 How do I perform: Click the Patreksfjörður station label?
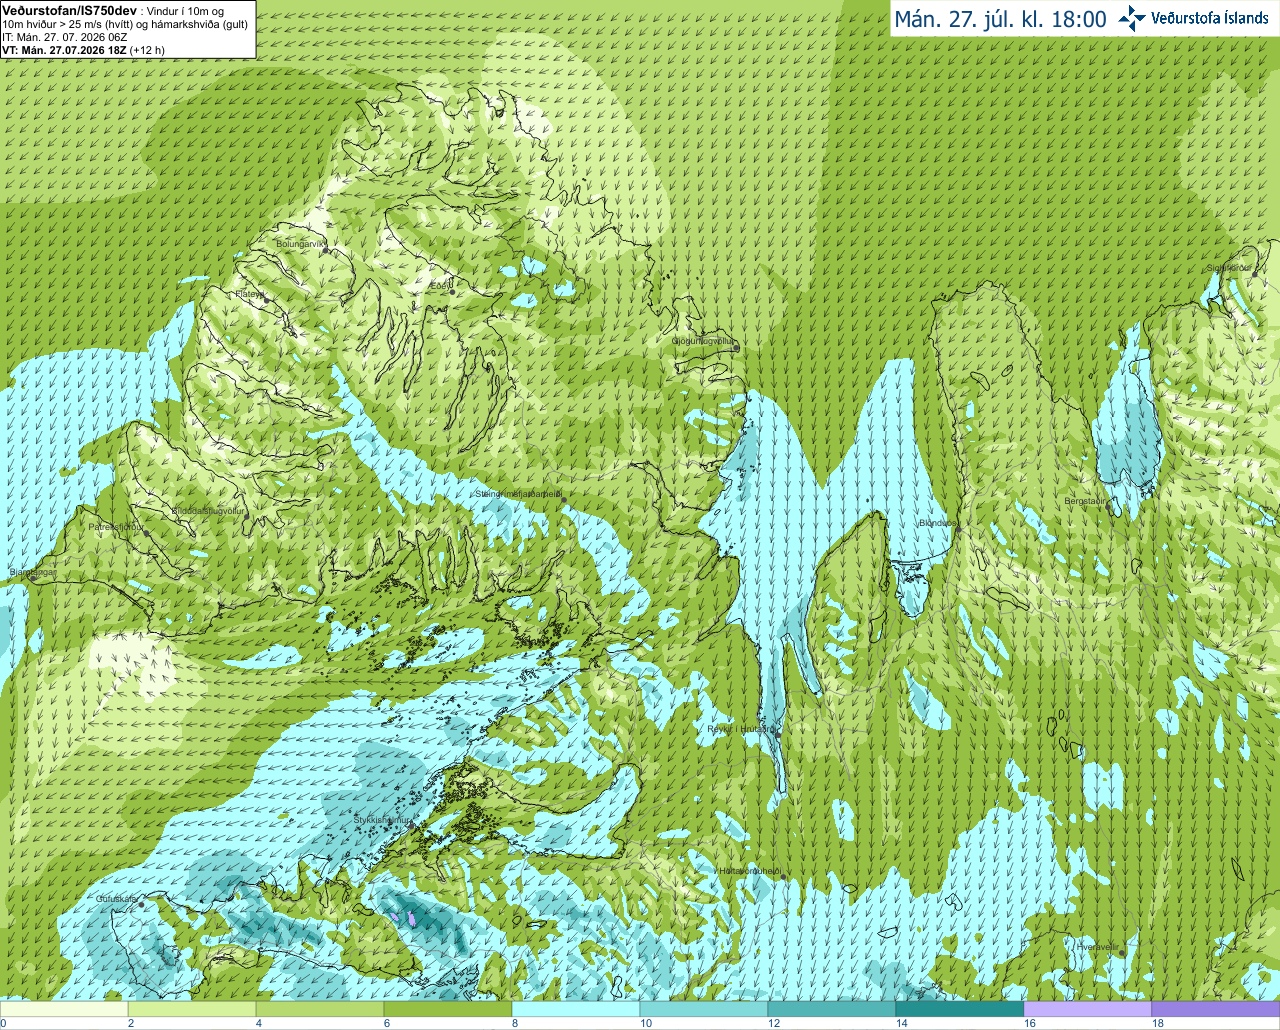tap(115, 526)
